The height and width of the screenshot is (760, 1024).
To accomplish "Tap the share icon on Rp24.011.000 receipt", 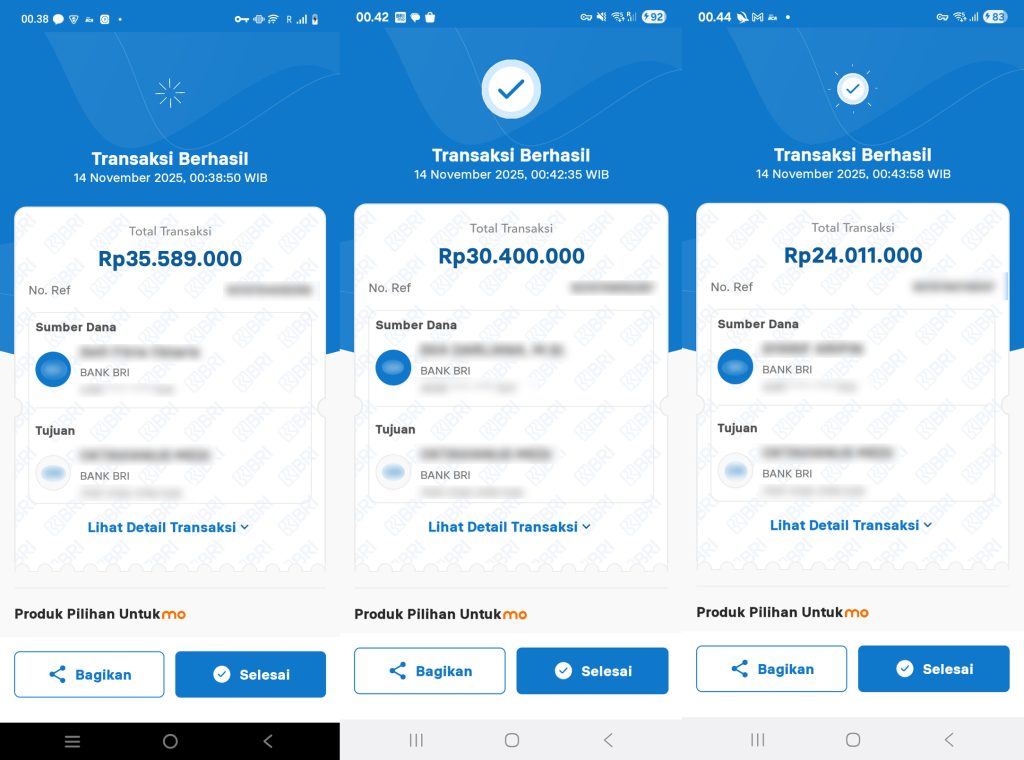I will click(740, 669).
